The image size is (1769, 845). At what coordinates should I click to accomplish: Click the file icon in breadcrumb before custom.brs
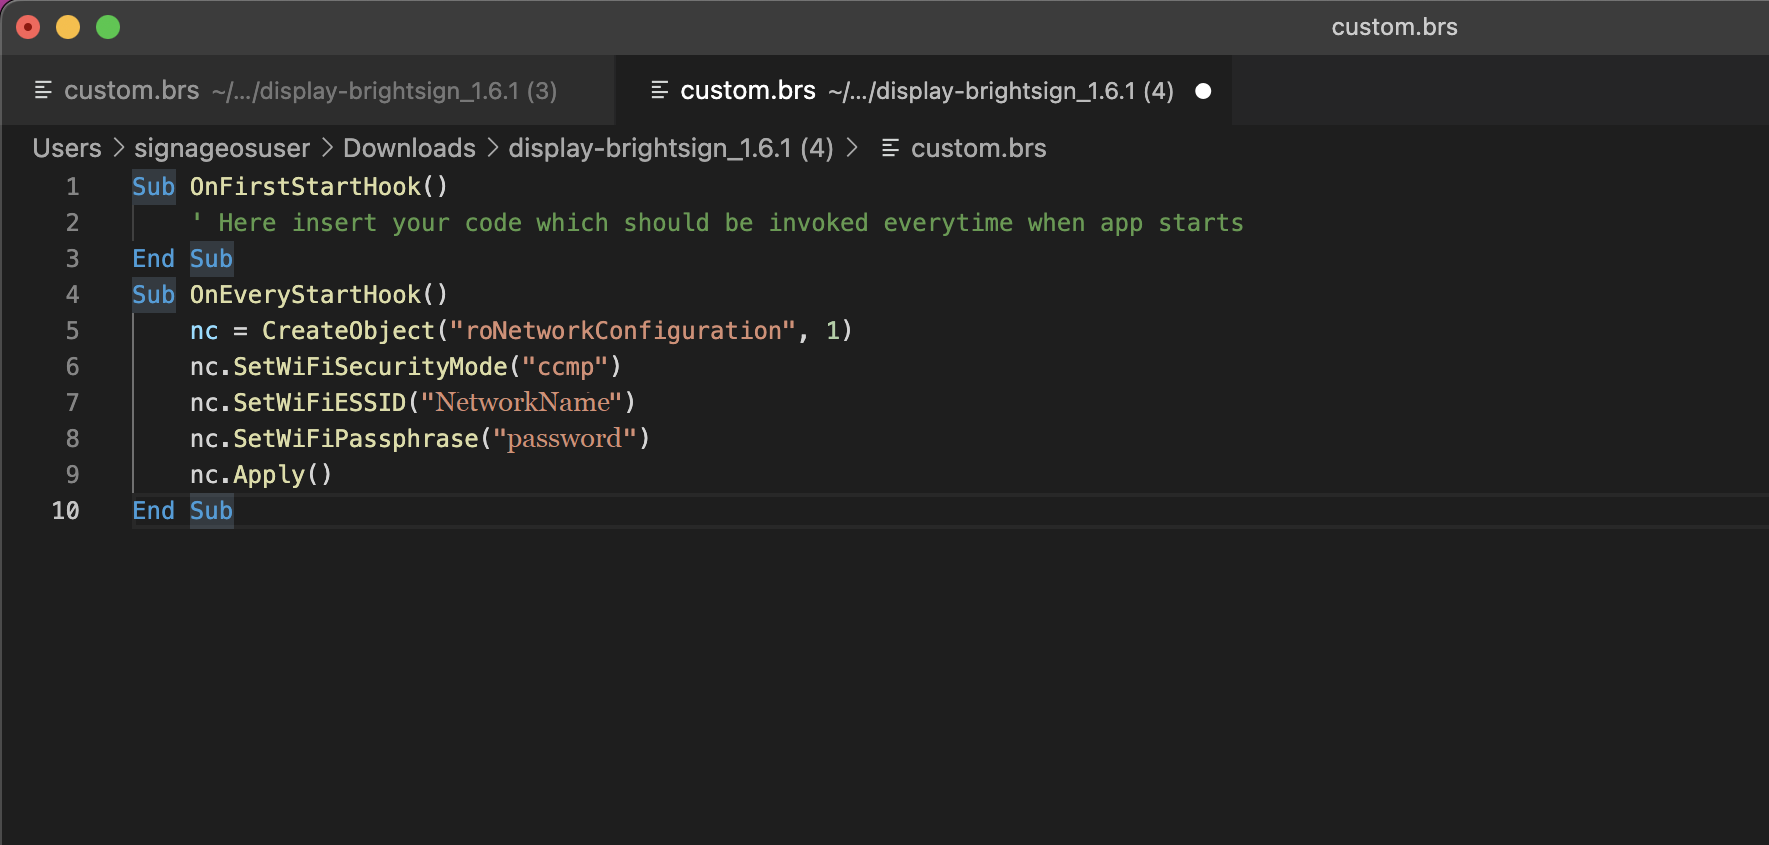click(x=889, y=148)
